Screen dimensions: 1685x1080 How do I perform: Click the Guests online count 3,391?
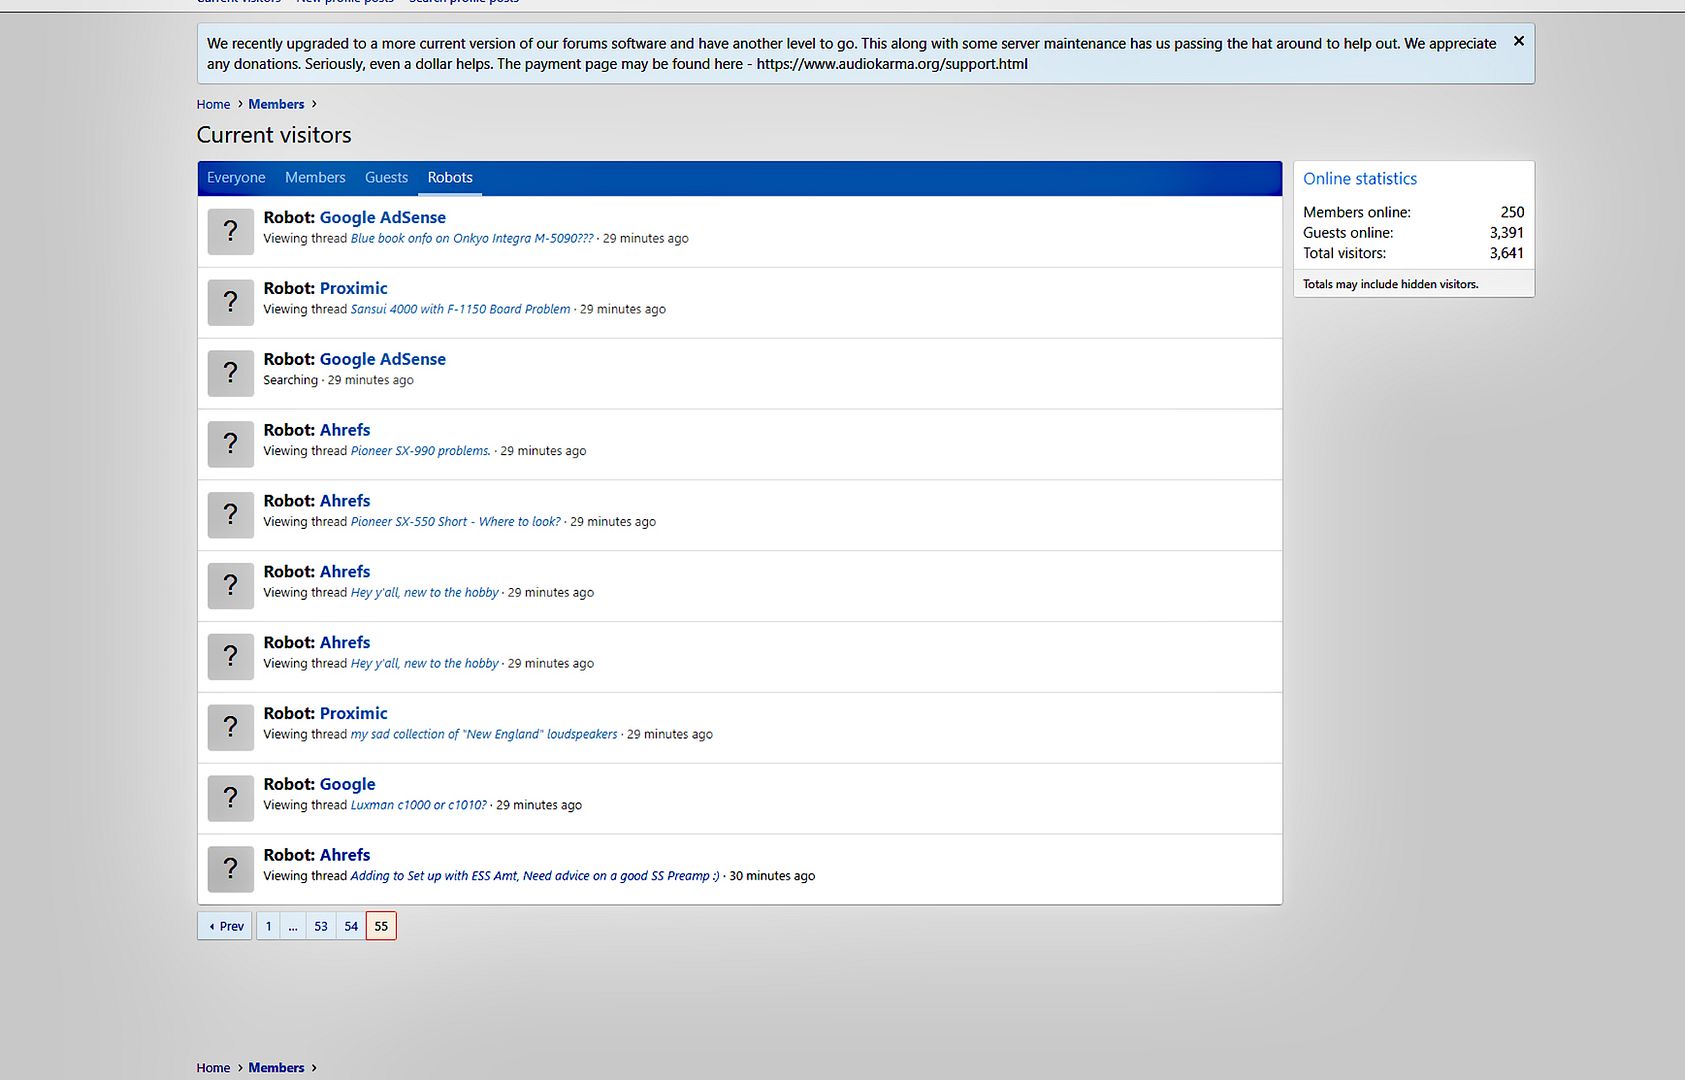1507,233
